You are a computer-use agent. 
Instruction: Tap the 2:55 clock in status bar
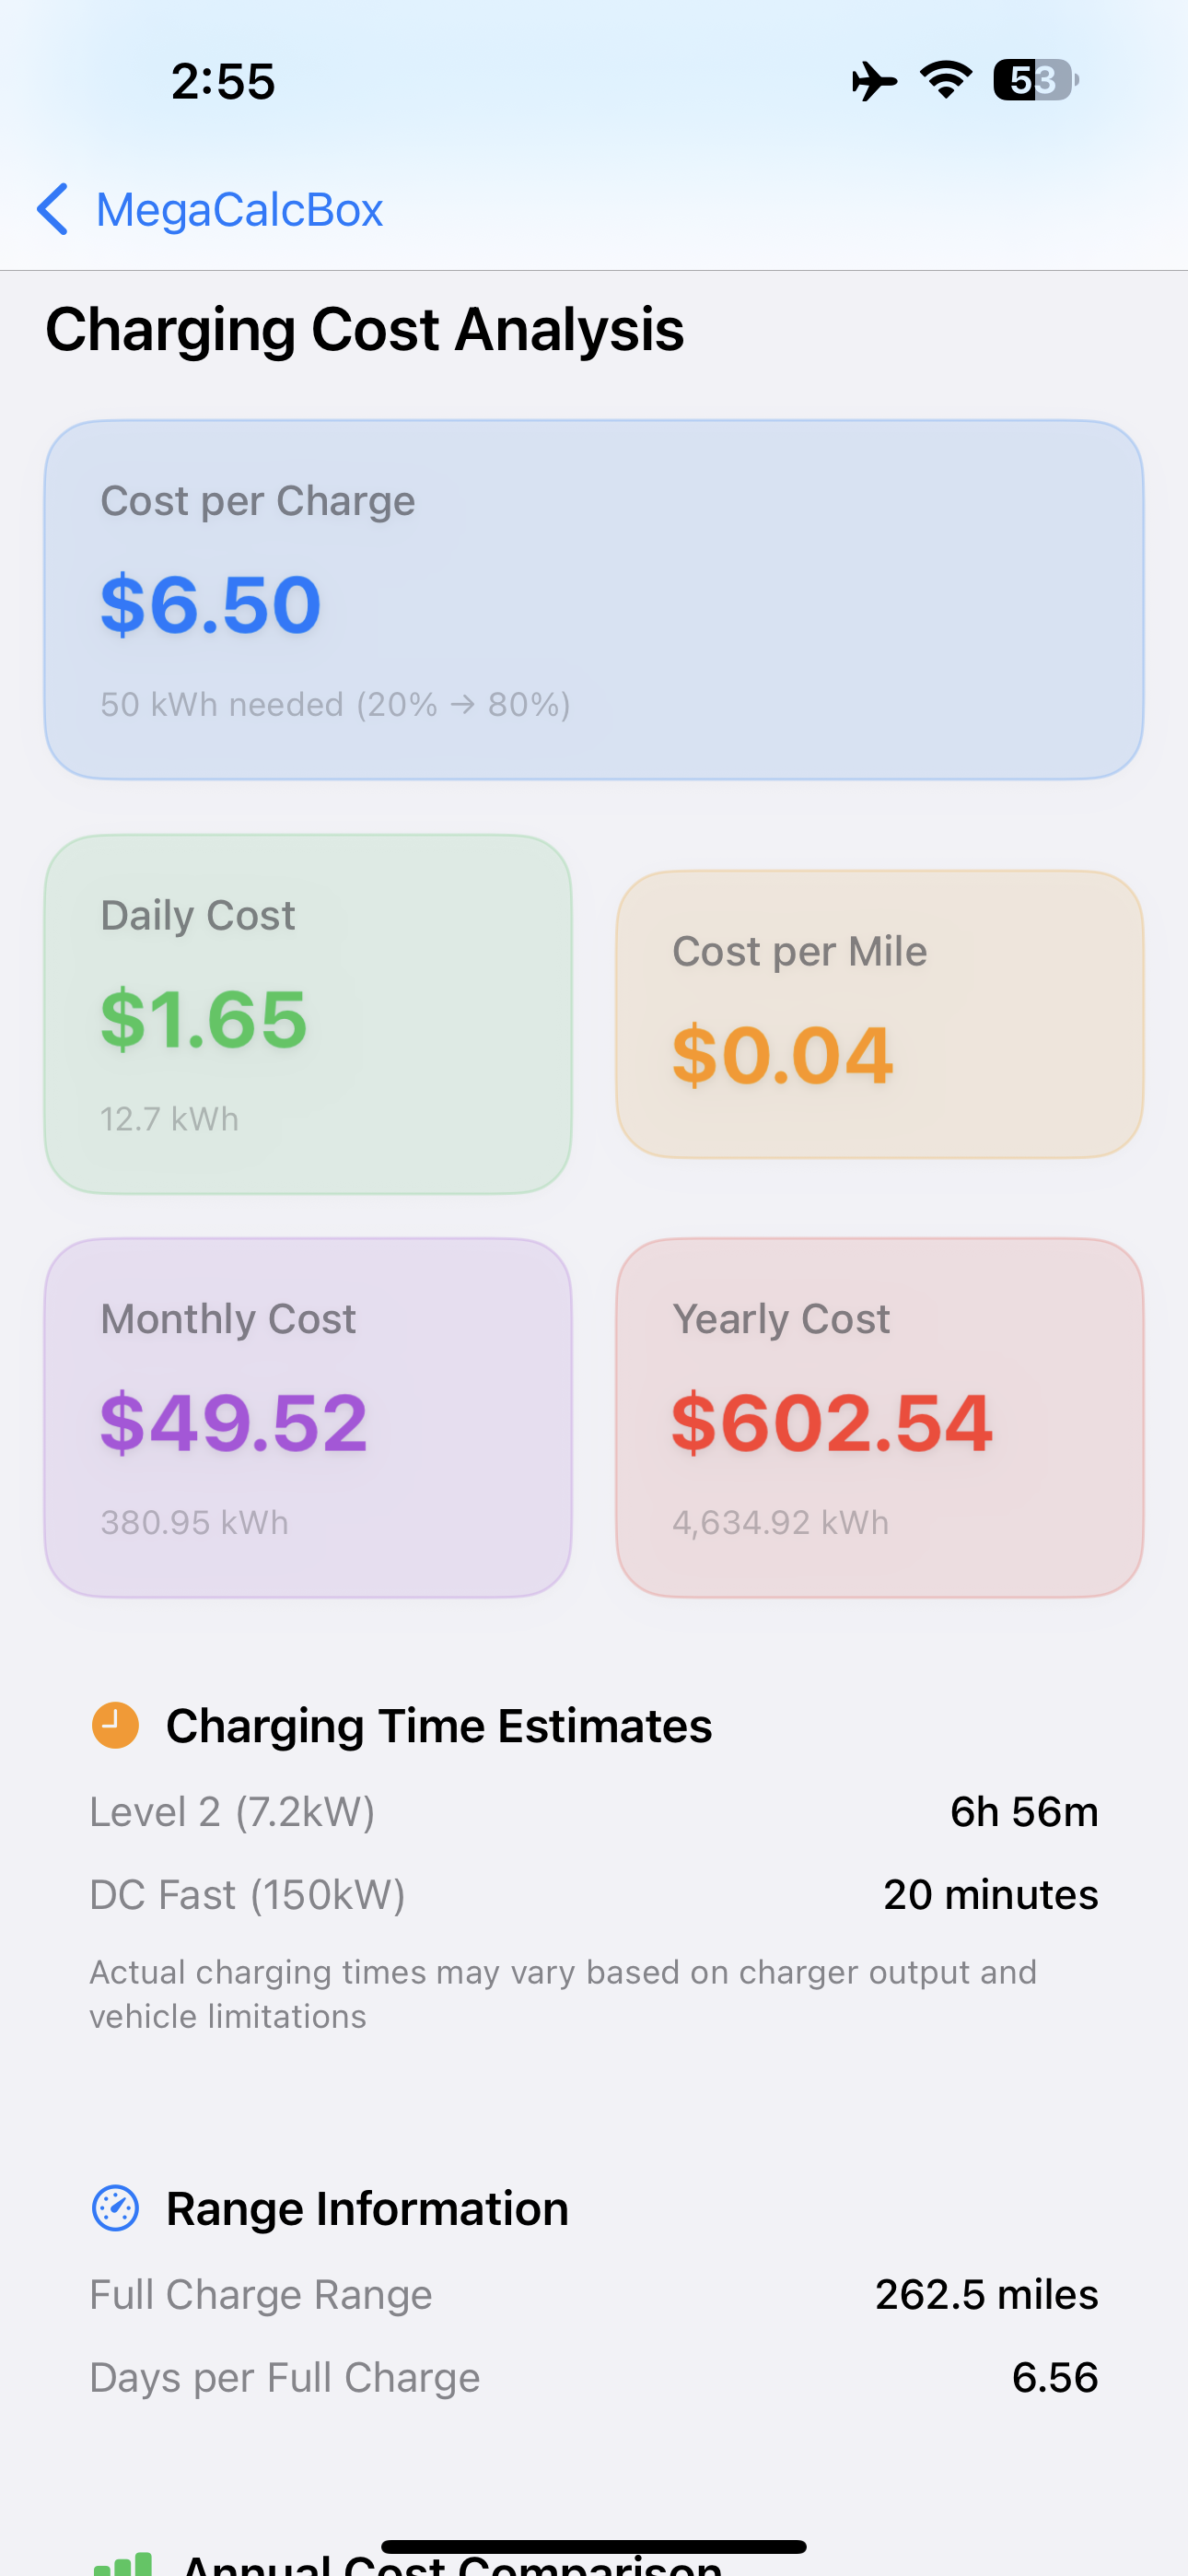(x=223, y=81)
